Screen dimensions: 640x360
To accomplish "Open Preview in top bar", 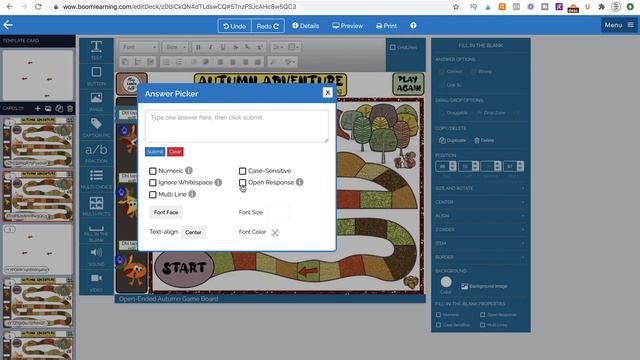I will pos(347,26).
